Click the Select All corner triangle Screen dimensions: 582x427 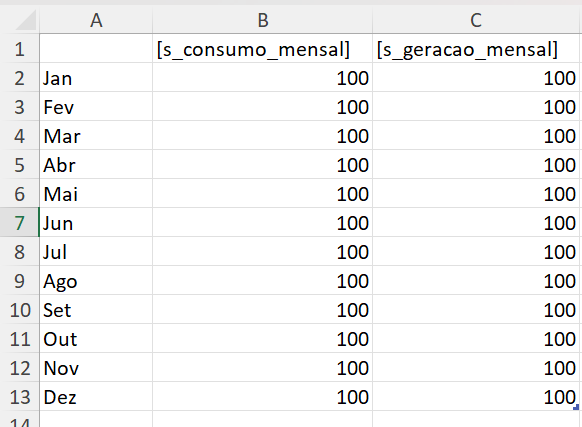26,21
